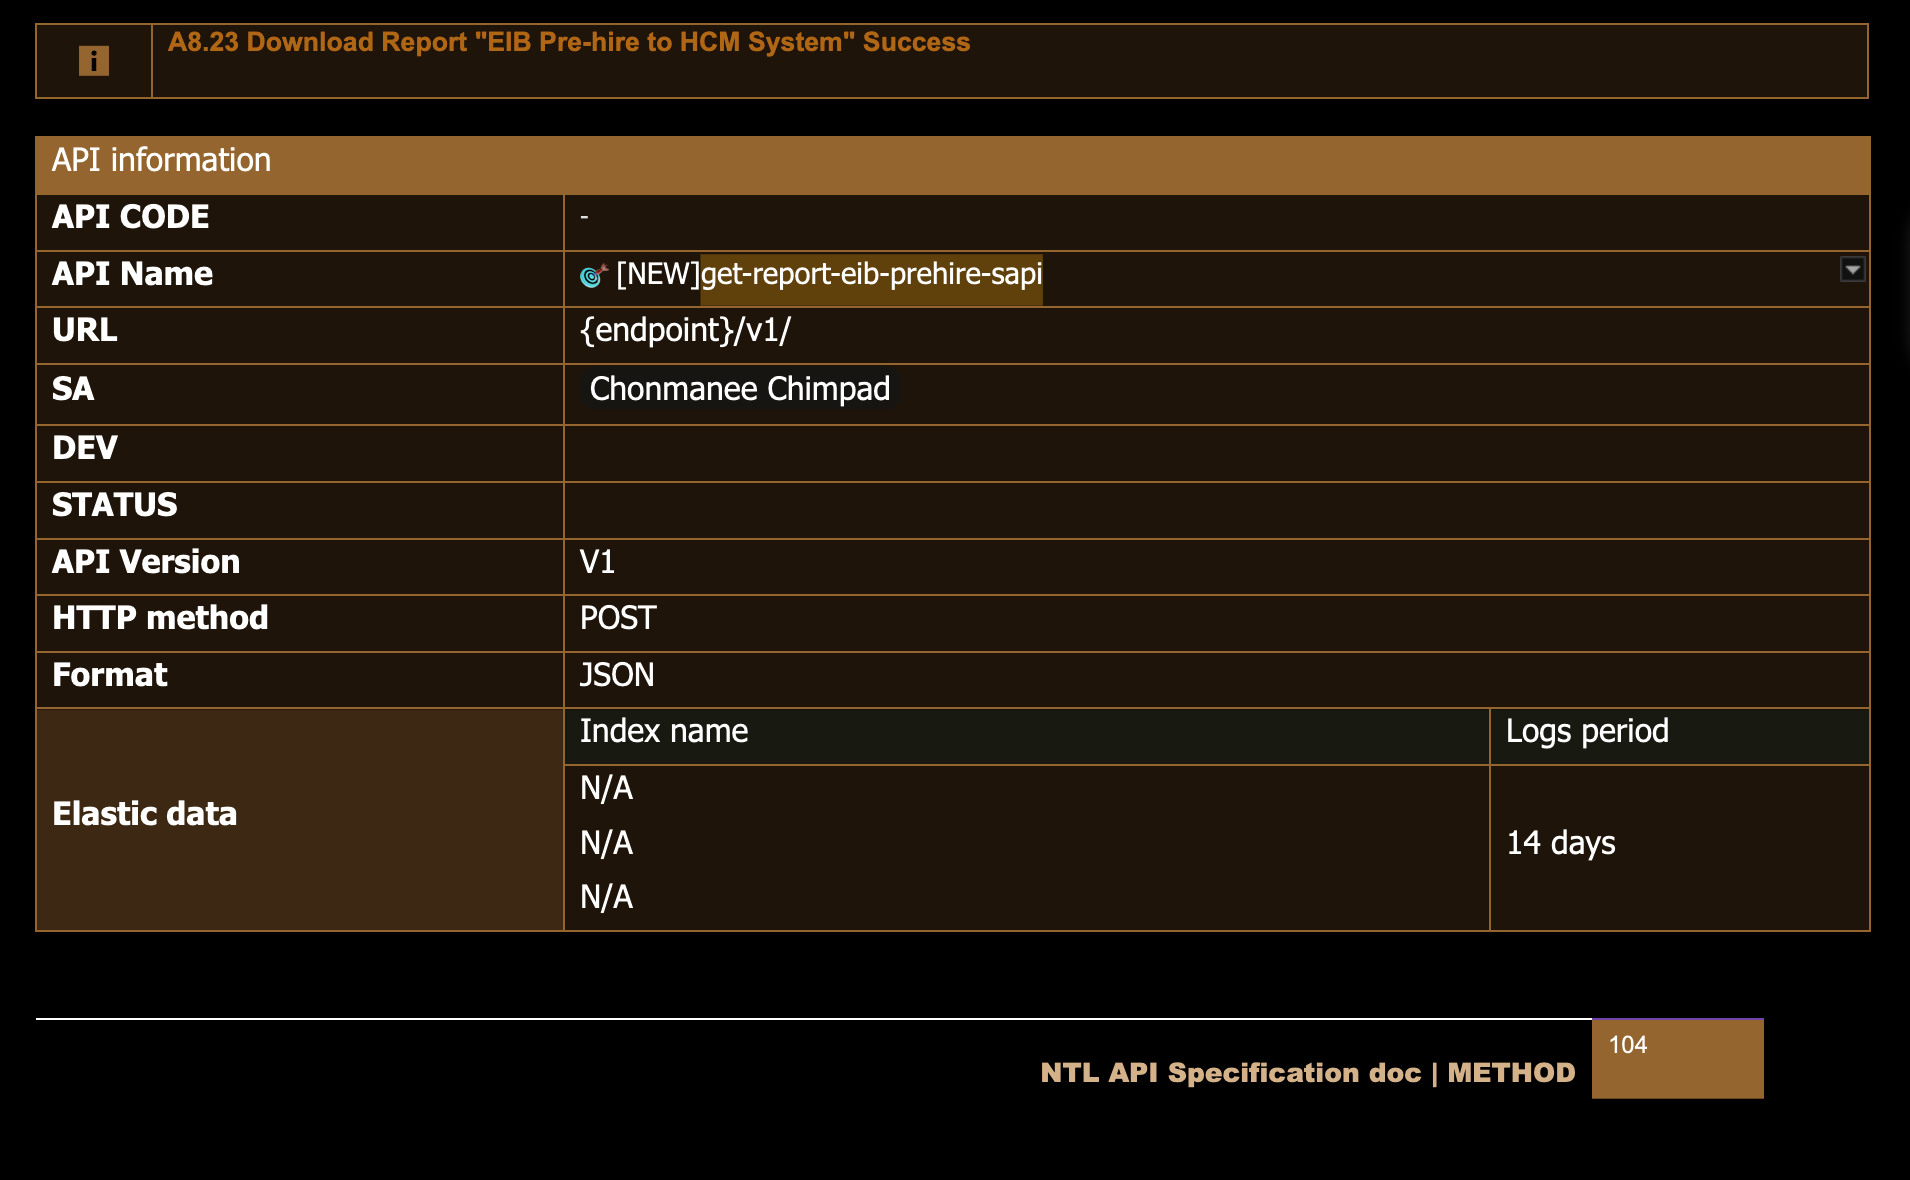Click the info icon beside the A8.23 heading
The image size is (1910, 1180).
pyautogui.click(x=93, y=61)
